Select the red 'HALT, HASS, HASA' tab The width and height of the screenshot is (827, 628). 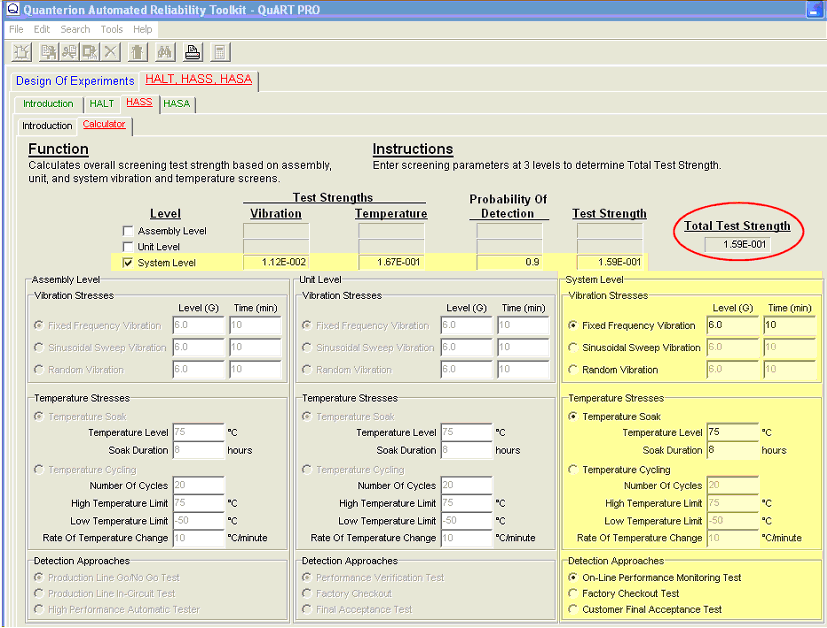(199, 80)
